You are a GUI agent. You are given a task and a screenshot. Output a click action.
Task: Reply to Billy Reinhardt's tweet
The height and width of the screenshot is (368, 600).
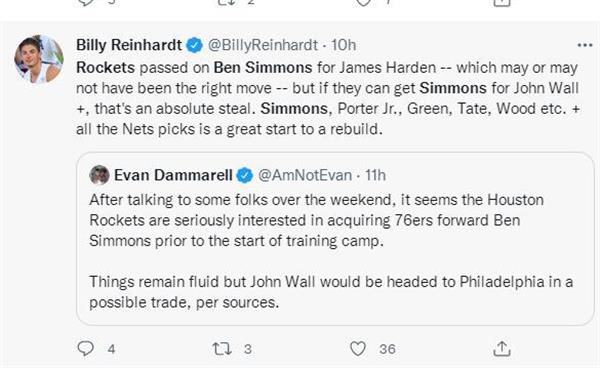(x=85, y=348)
